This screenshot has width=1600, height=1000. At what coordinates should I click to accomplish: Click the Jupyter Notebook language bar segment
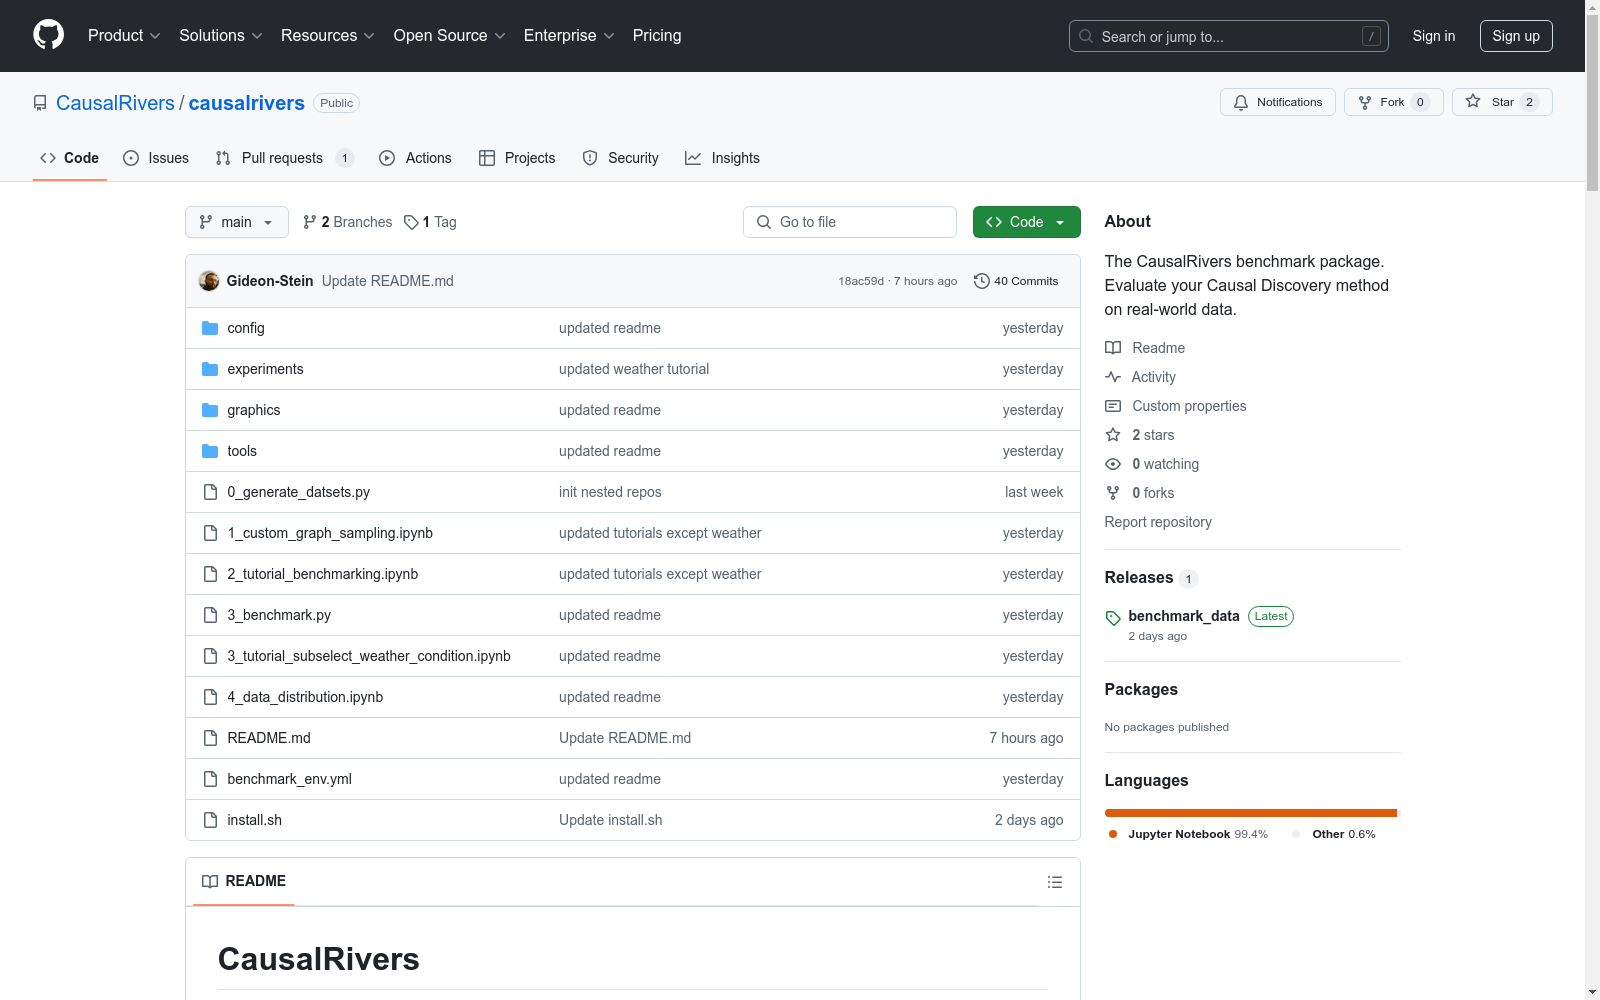tap(1250, 813)
